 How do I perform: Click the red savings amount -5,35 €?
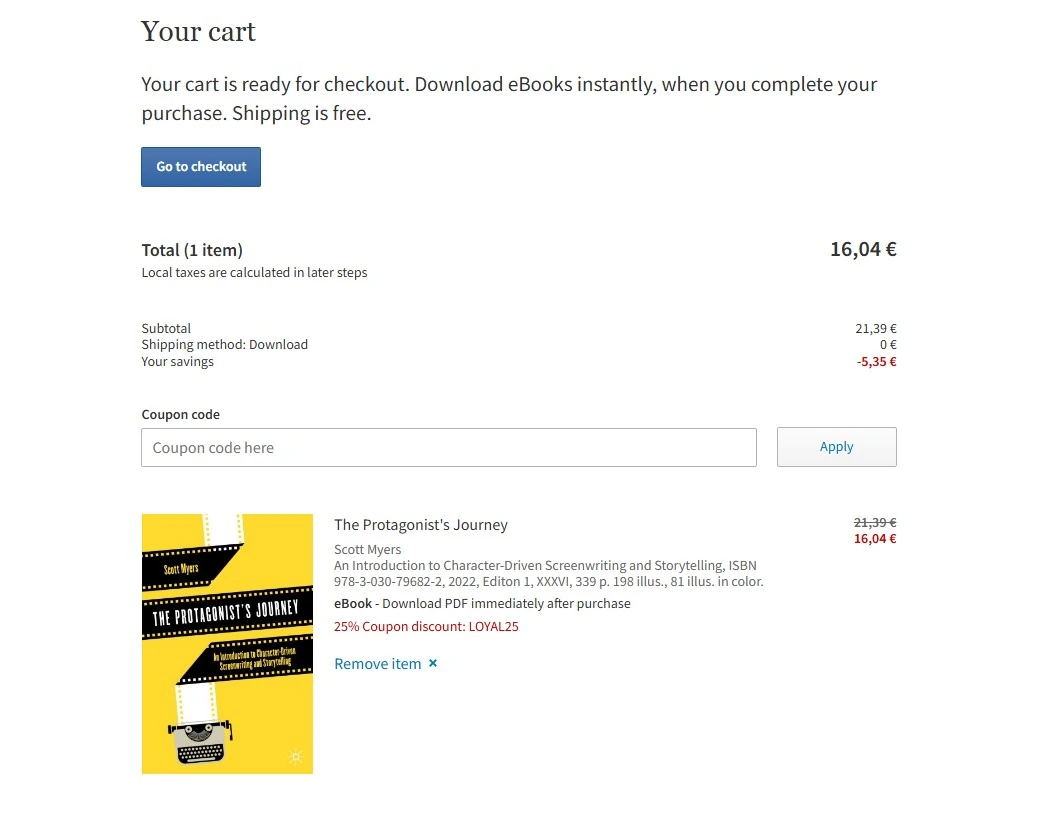point(876,361)
